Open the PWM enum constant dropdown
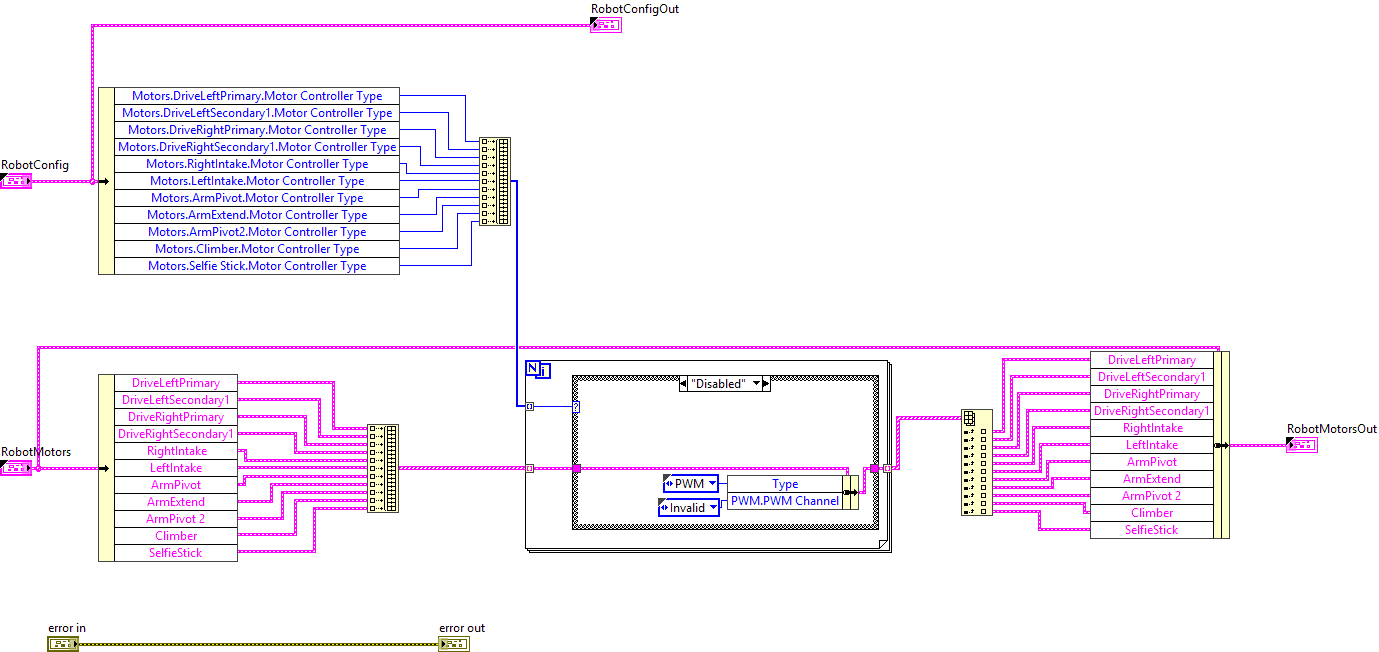This screenshot has width=1379, height=652. [711, 484]
